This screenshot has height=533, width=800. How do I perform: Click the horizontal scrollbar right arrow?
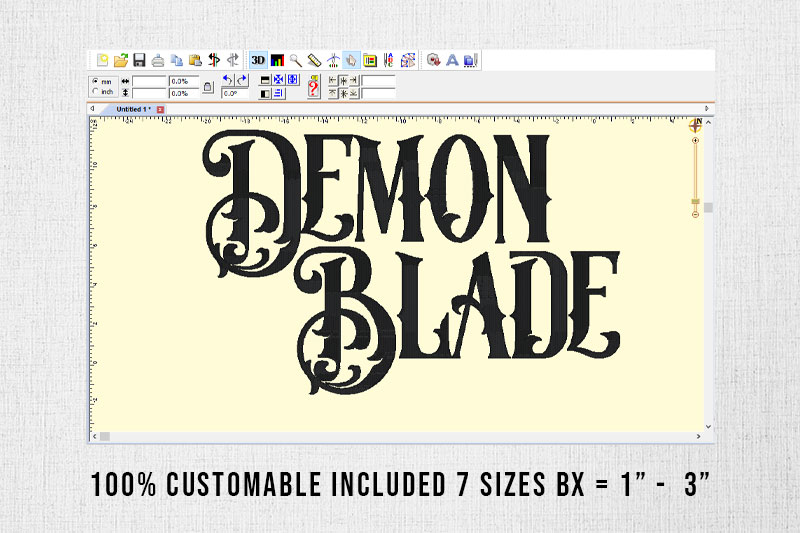[698, 437]
